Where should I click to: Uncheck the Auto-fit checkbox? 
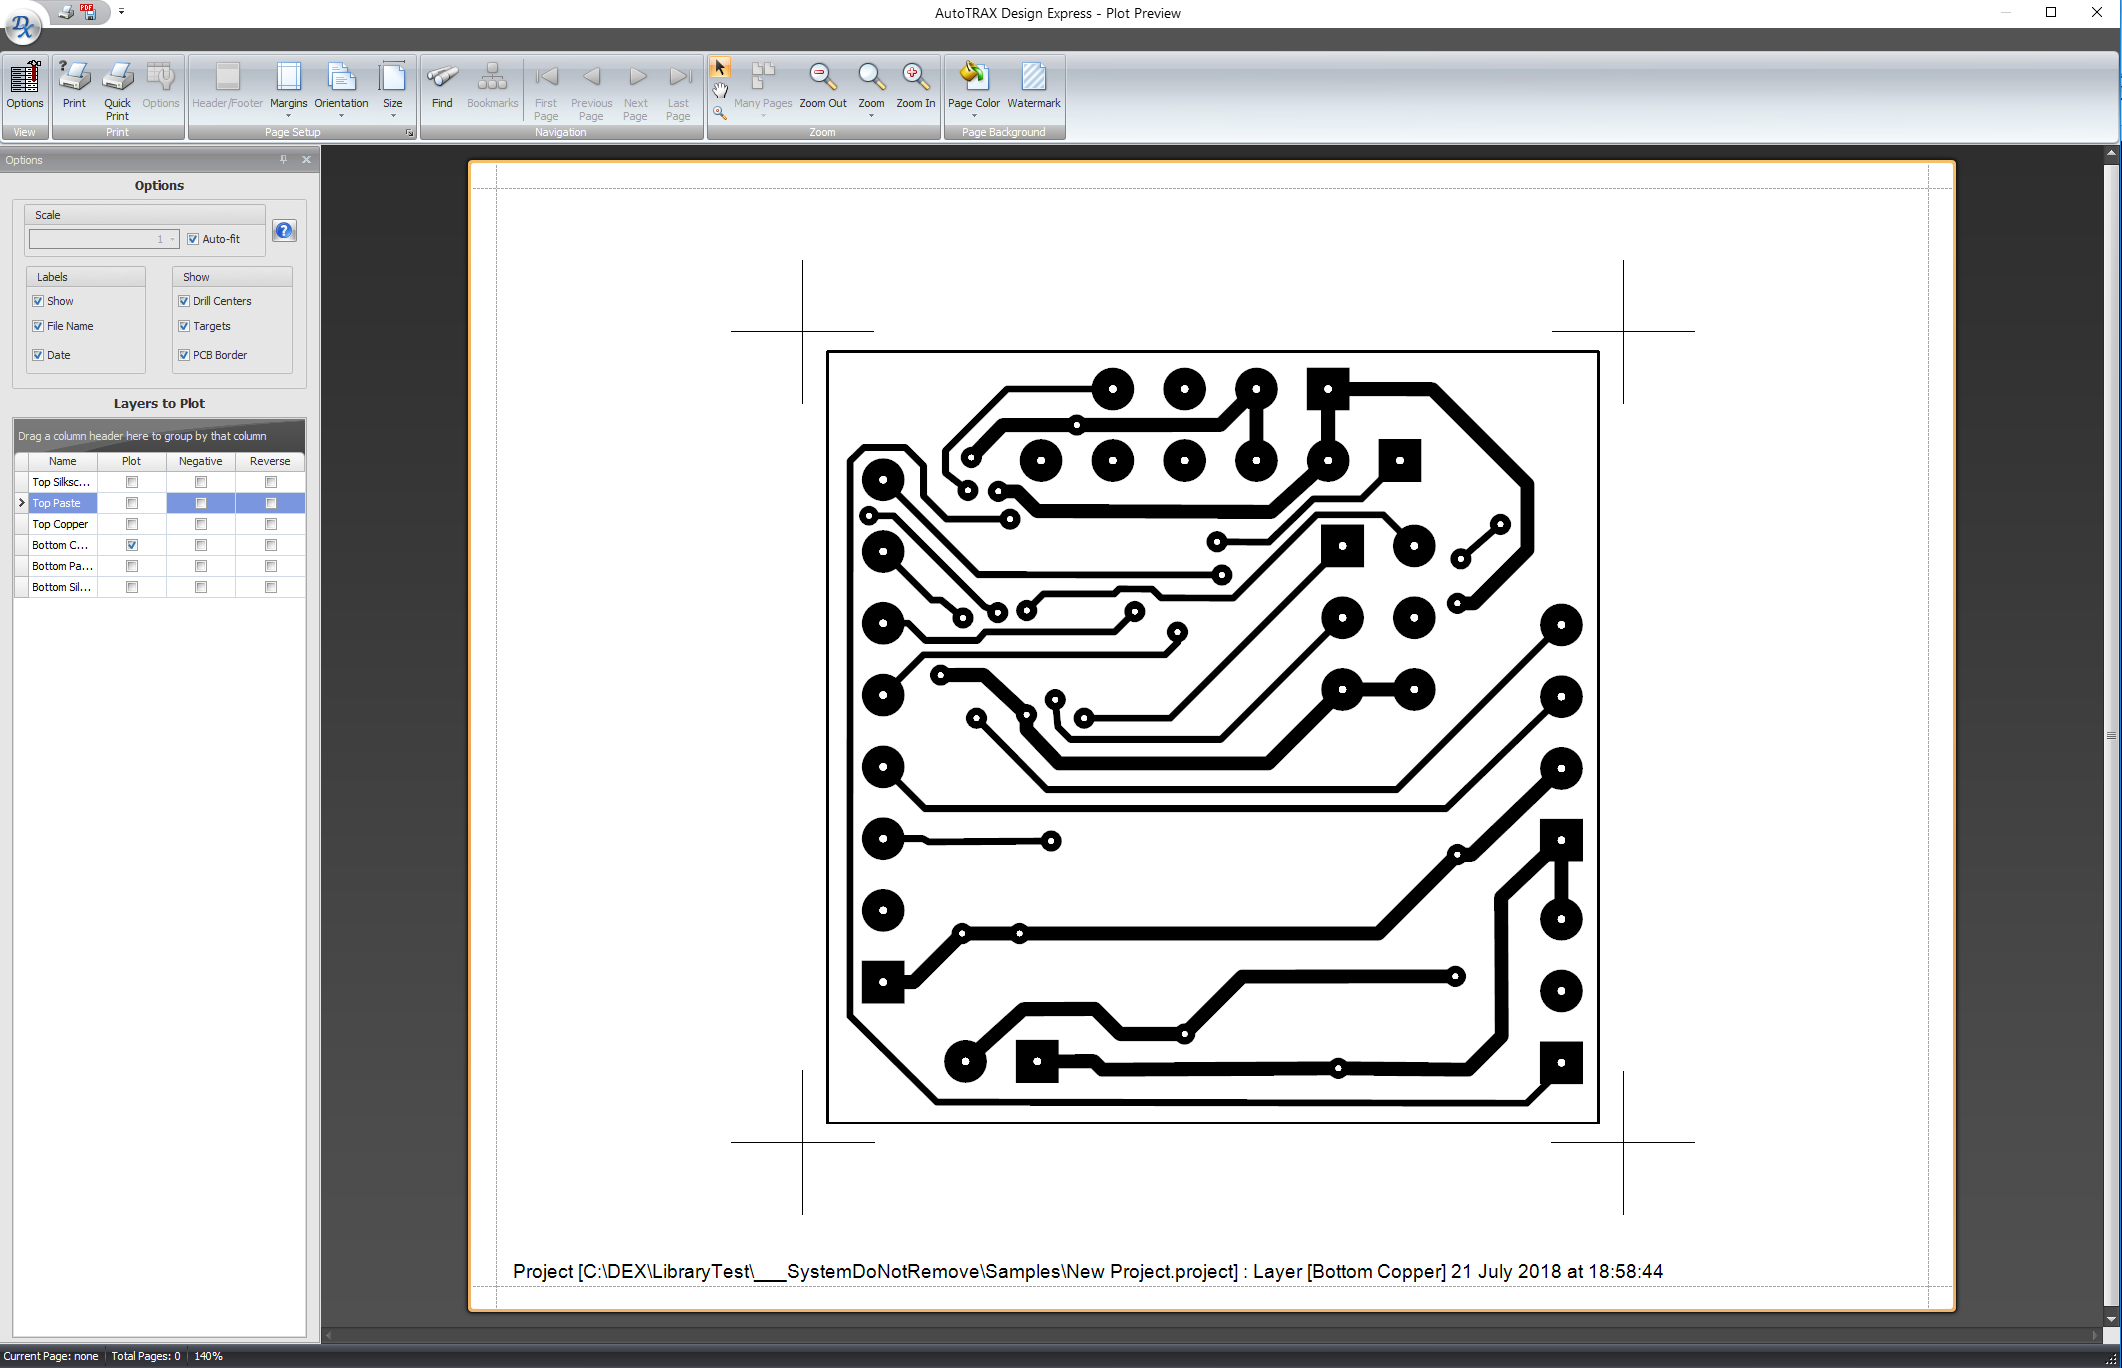193,239
